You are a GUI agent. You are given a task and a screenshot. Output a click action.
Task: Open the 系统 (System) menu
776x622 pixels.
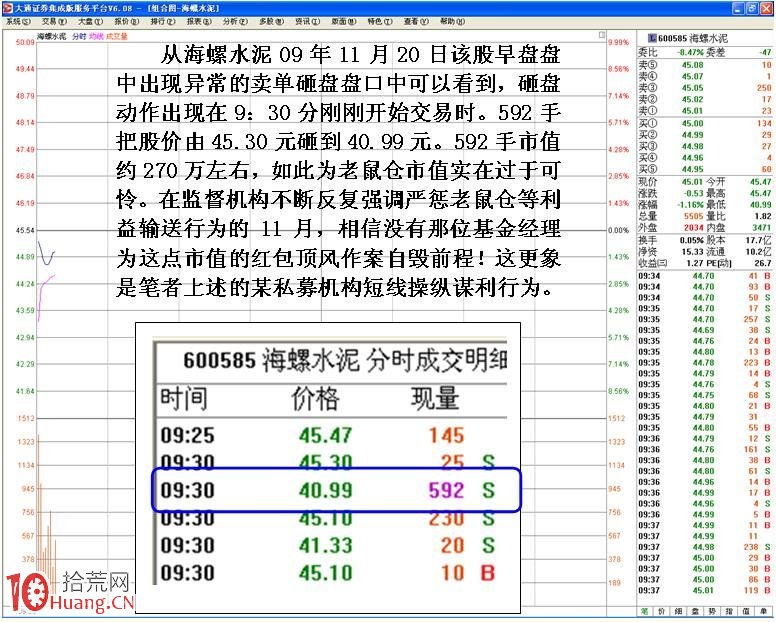click(15, 21)
